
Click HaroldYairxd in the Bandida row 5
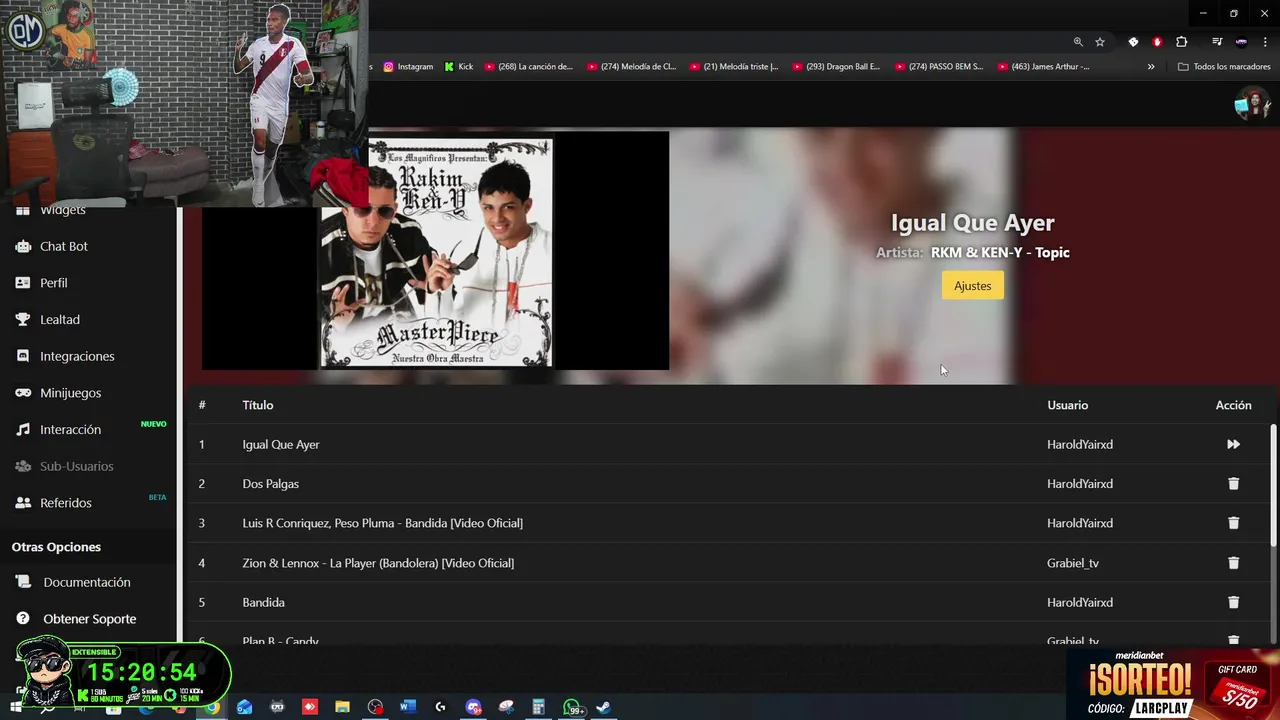tap(1080, 603)
